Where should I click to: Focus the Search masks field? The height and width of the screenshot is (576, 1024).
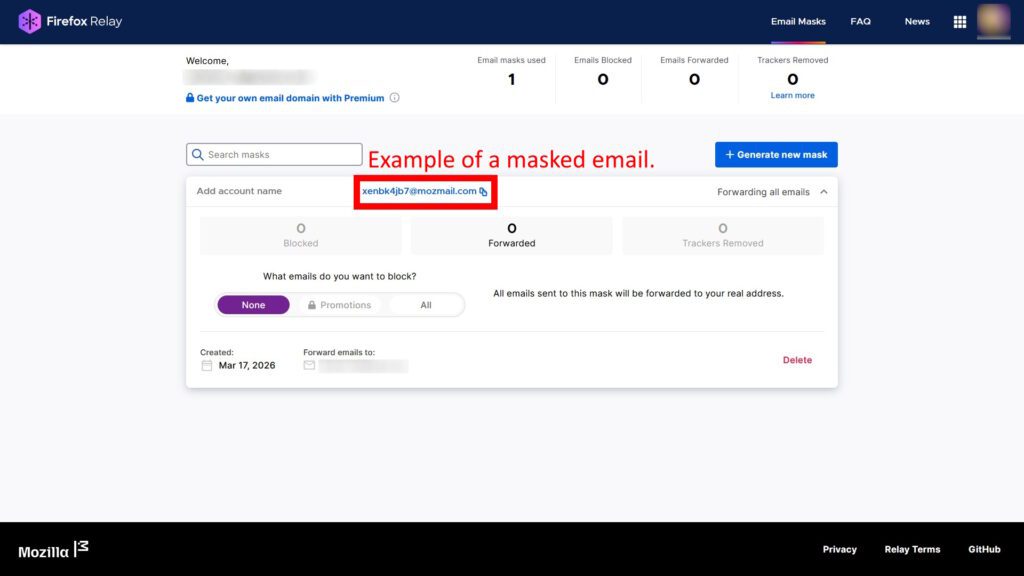pyautogui.click(x=274, y=155)
